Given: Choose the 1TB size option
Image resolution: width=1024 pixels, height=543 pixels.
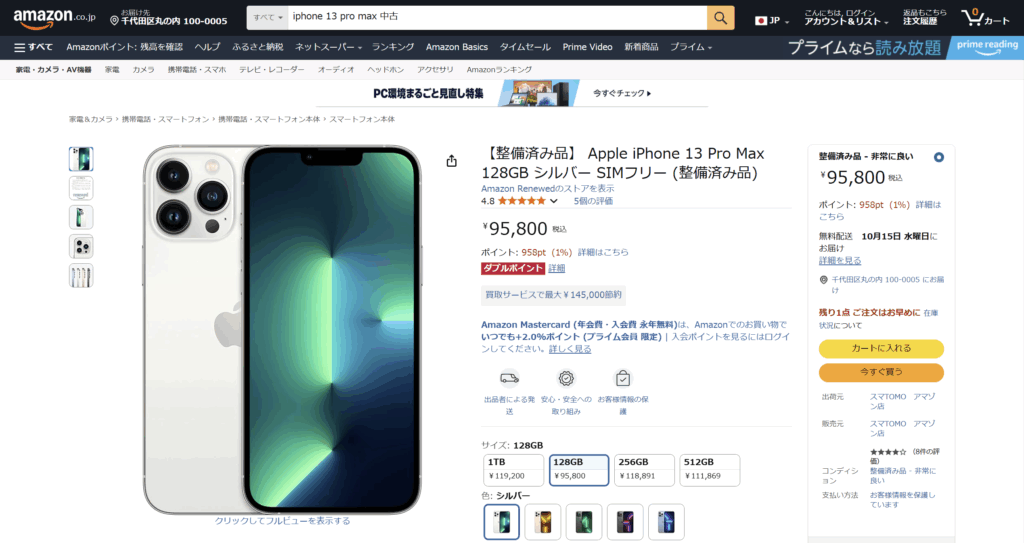Looking at the screenshot, I should click(x=513, y=470).
